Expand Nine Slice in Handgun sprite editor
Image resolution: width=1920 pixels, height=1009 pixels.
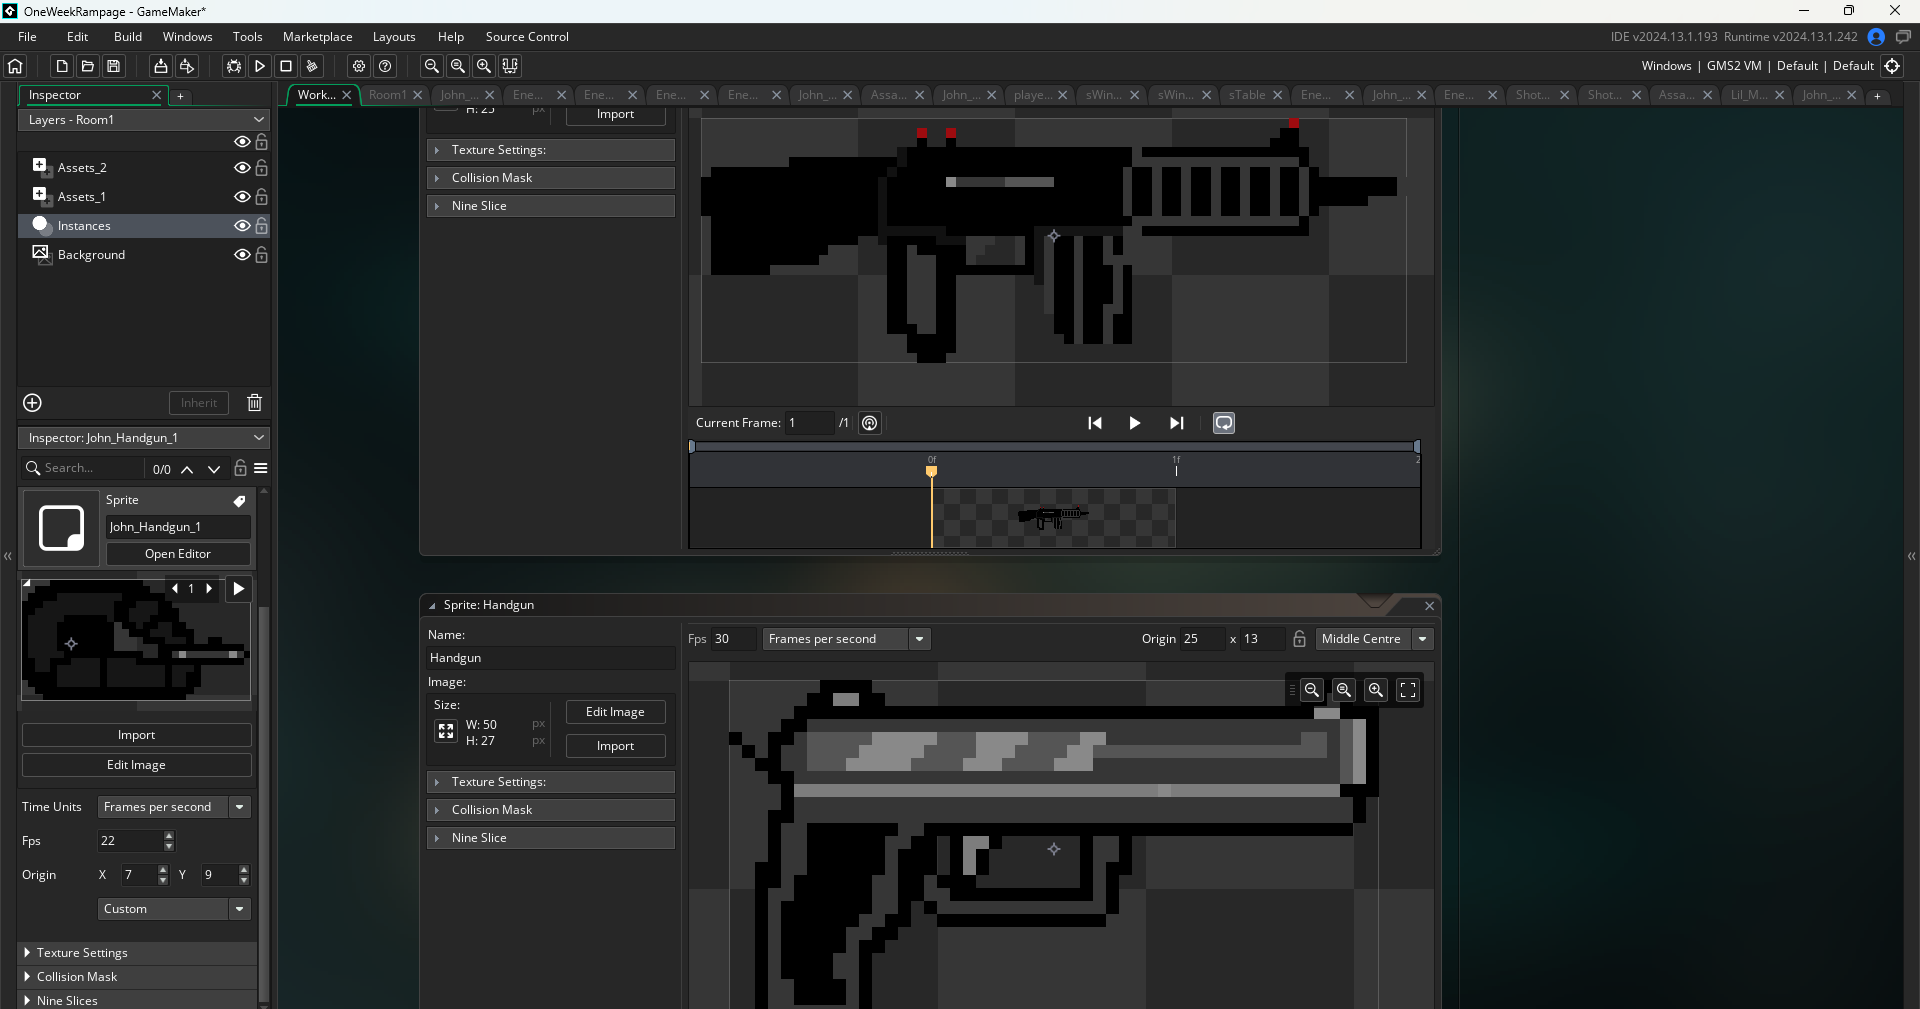click(552, 838)
